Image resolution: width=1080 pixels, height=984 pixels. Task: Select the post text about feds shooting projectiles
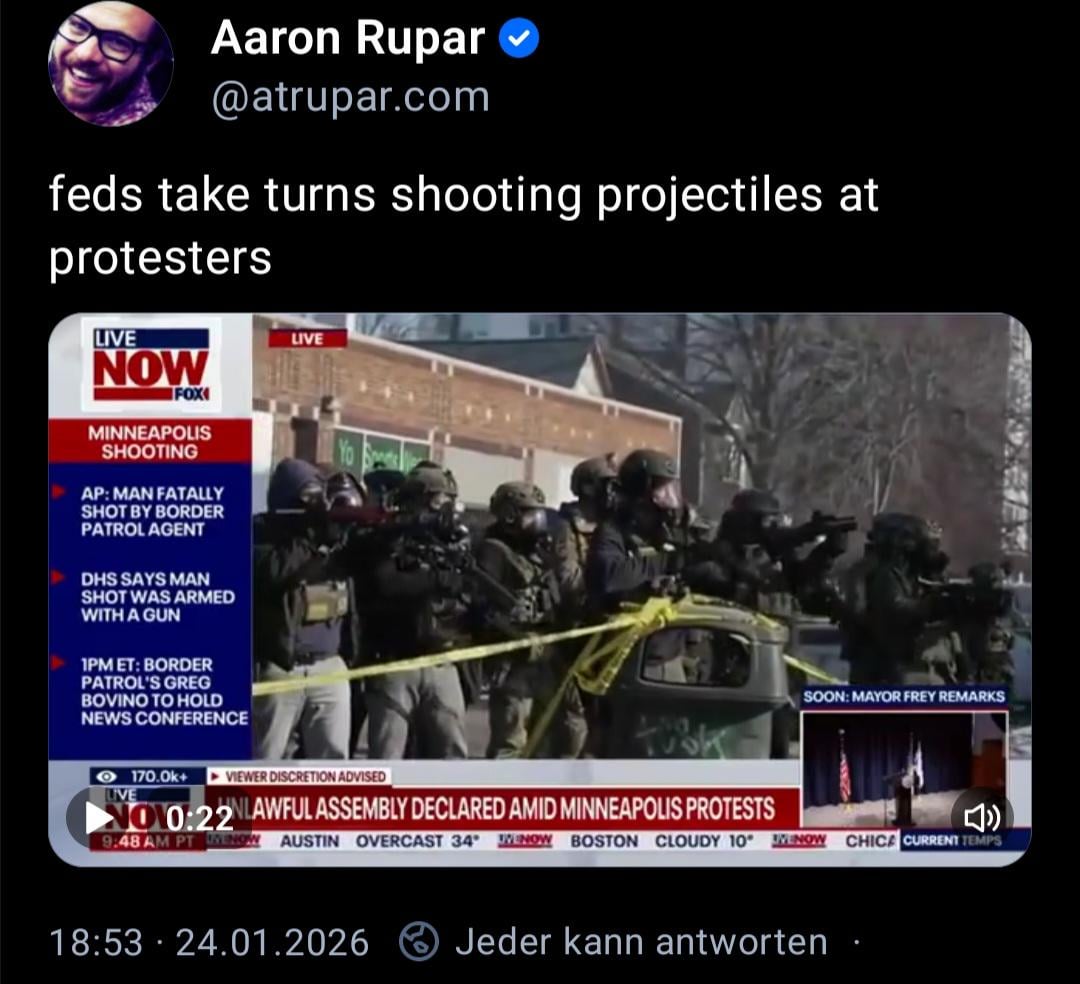(463, 226)
